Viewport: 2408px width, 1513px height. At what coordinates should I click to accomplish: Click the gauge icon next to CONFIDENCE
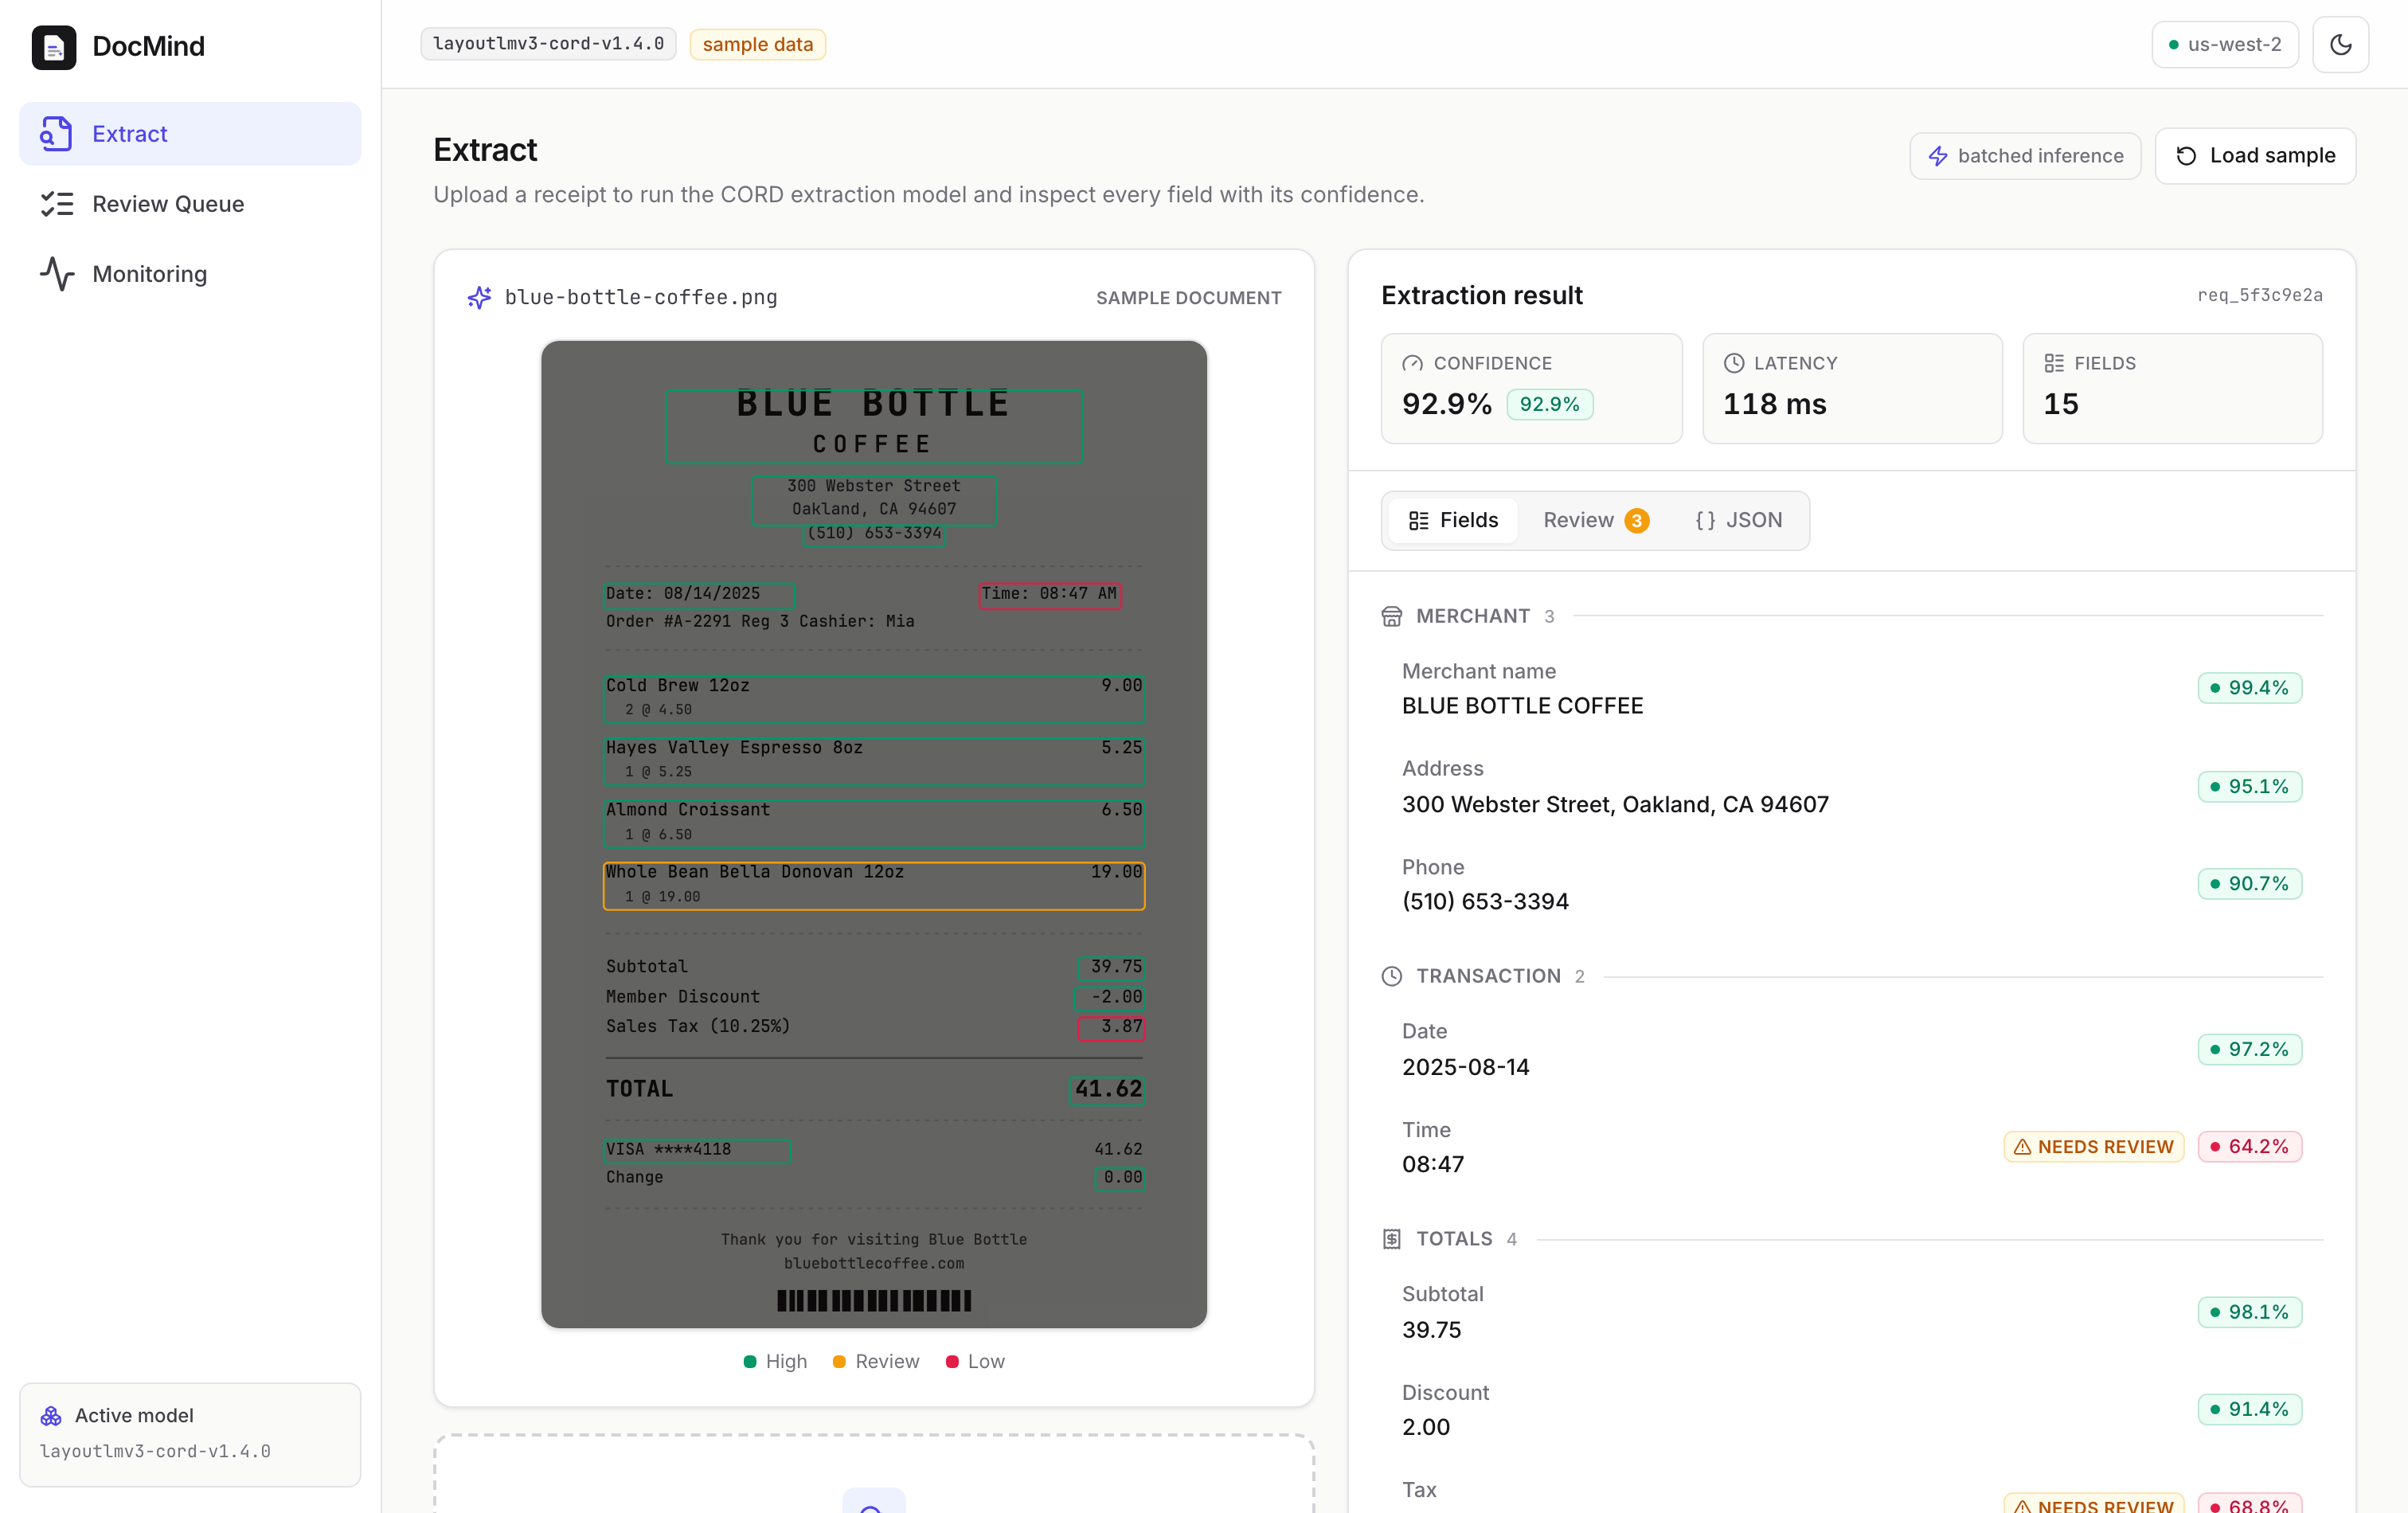(x=1412, y=363)
